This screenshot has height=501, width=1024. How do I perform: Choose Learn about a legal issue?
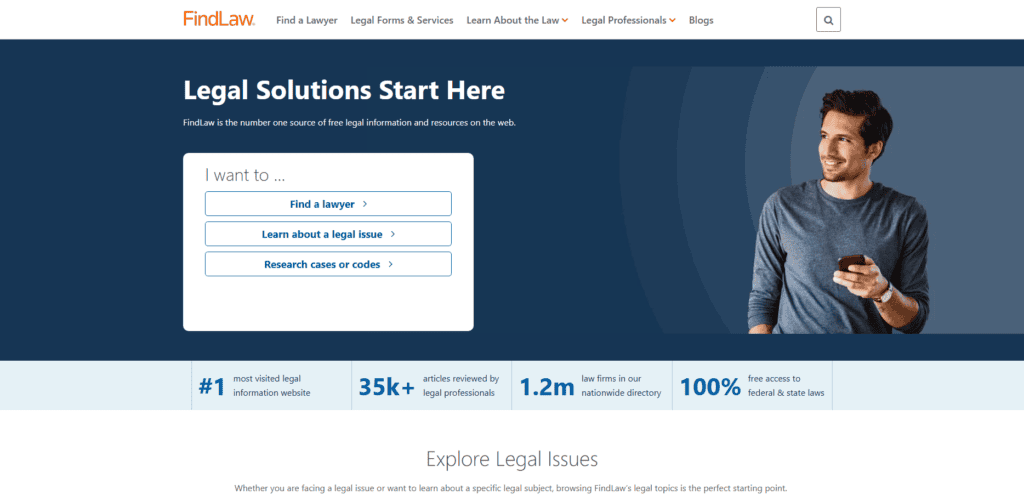coord(328,234)
